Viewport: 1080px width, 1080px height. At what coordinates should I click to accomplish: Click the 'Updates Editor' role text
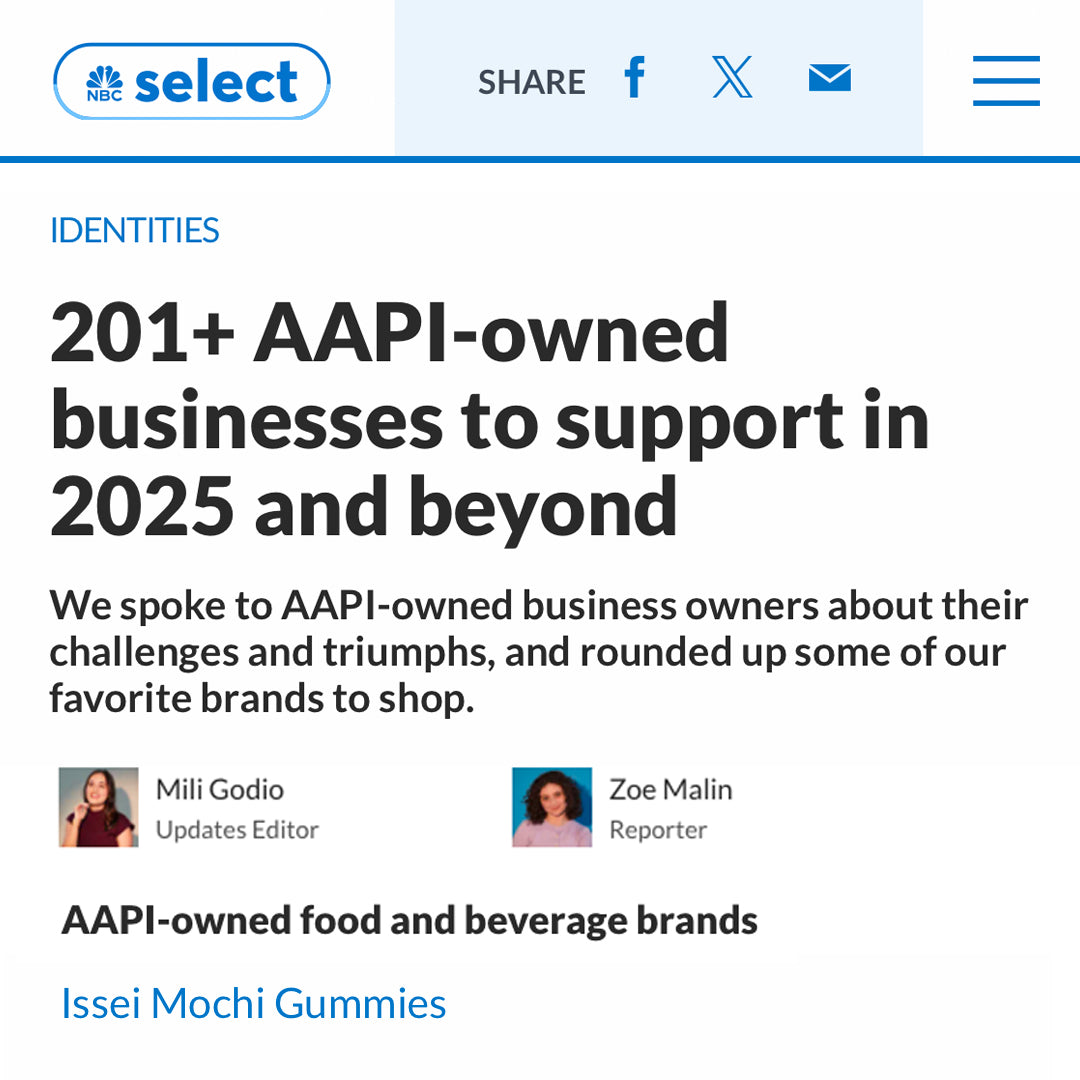[237, 830]
